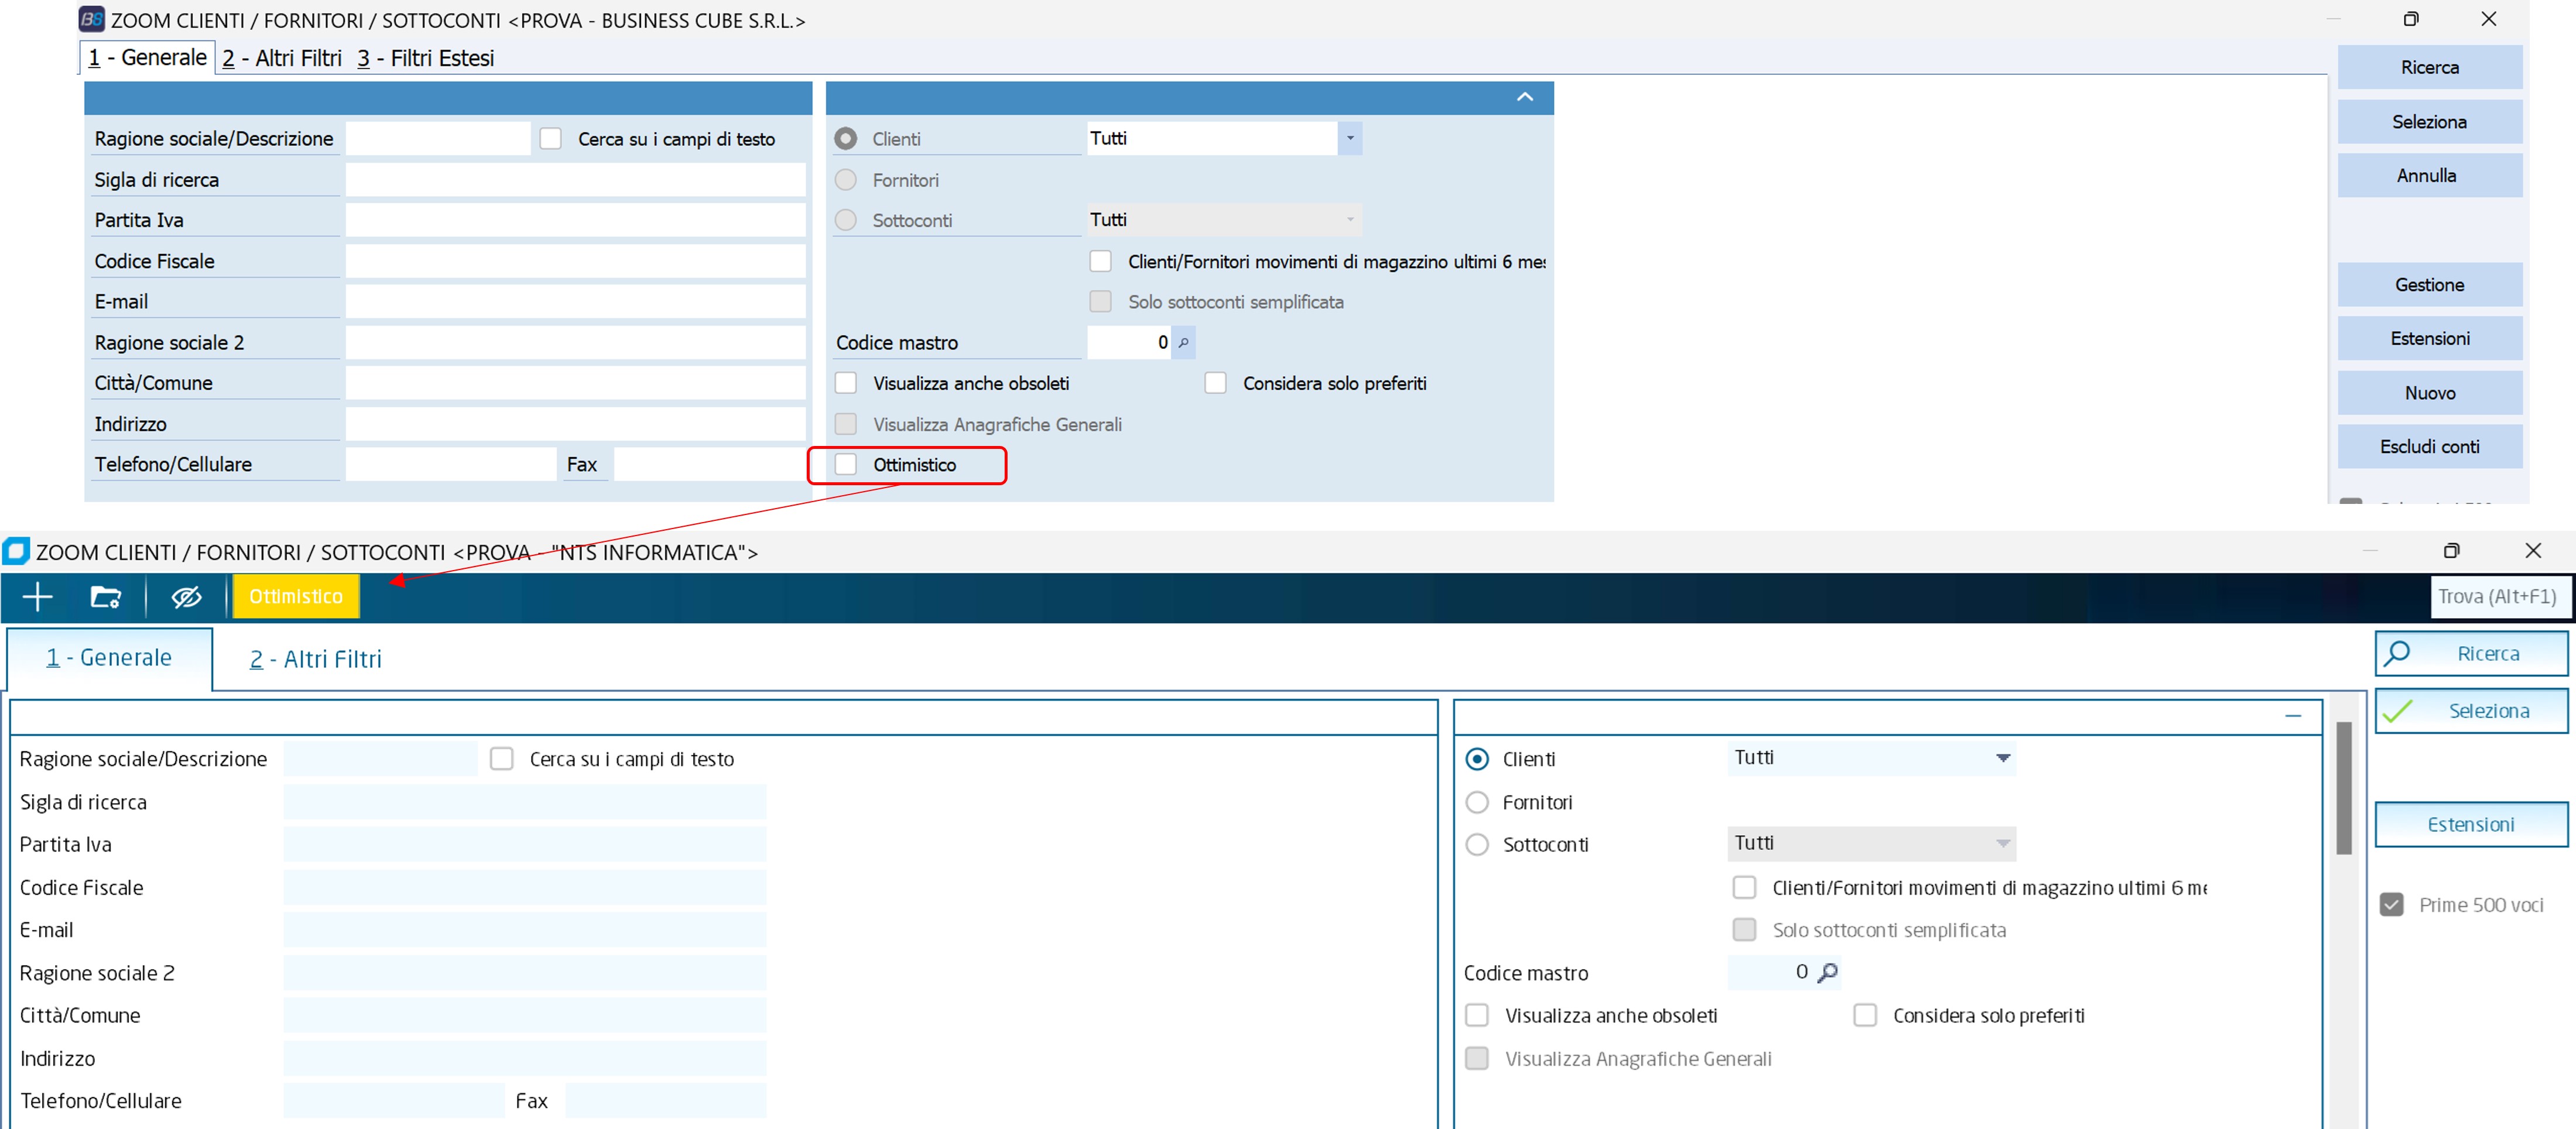Click the plus (new) toolbar icon
This screenshot has width=2576, height=1129.
pyautogui.click(x=37, y=597)
